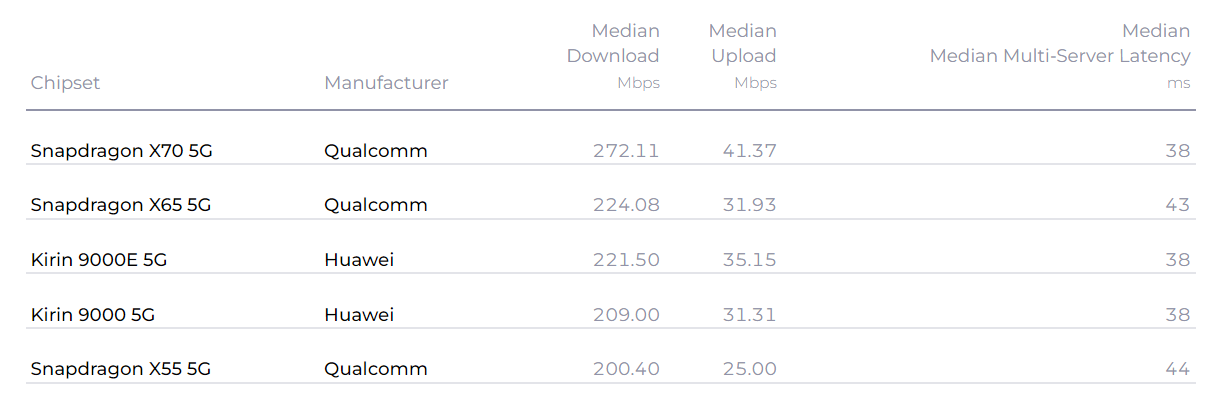
Task: Click Qualcomm in the Snapdragon X70 row
Action: coord(376,151)
